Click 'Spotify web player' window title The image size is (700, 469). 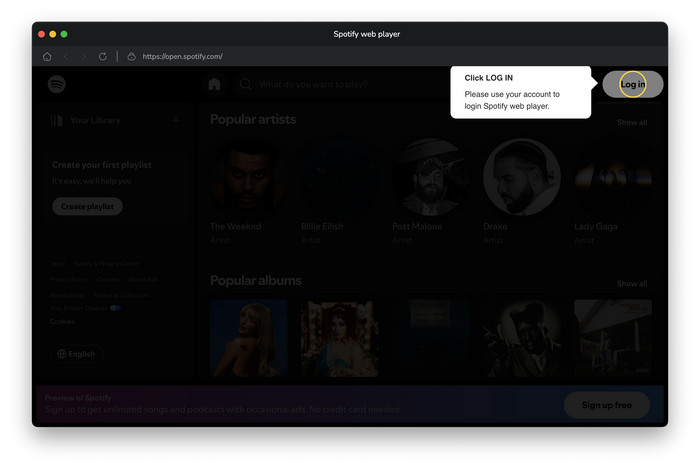point(367,34)
